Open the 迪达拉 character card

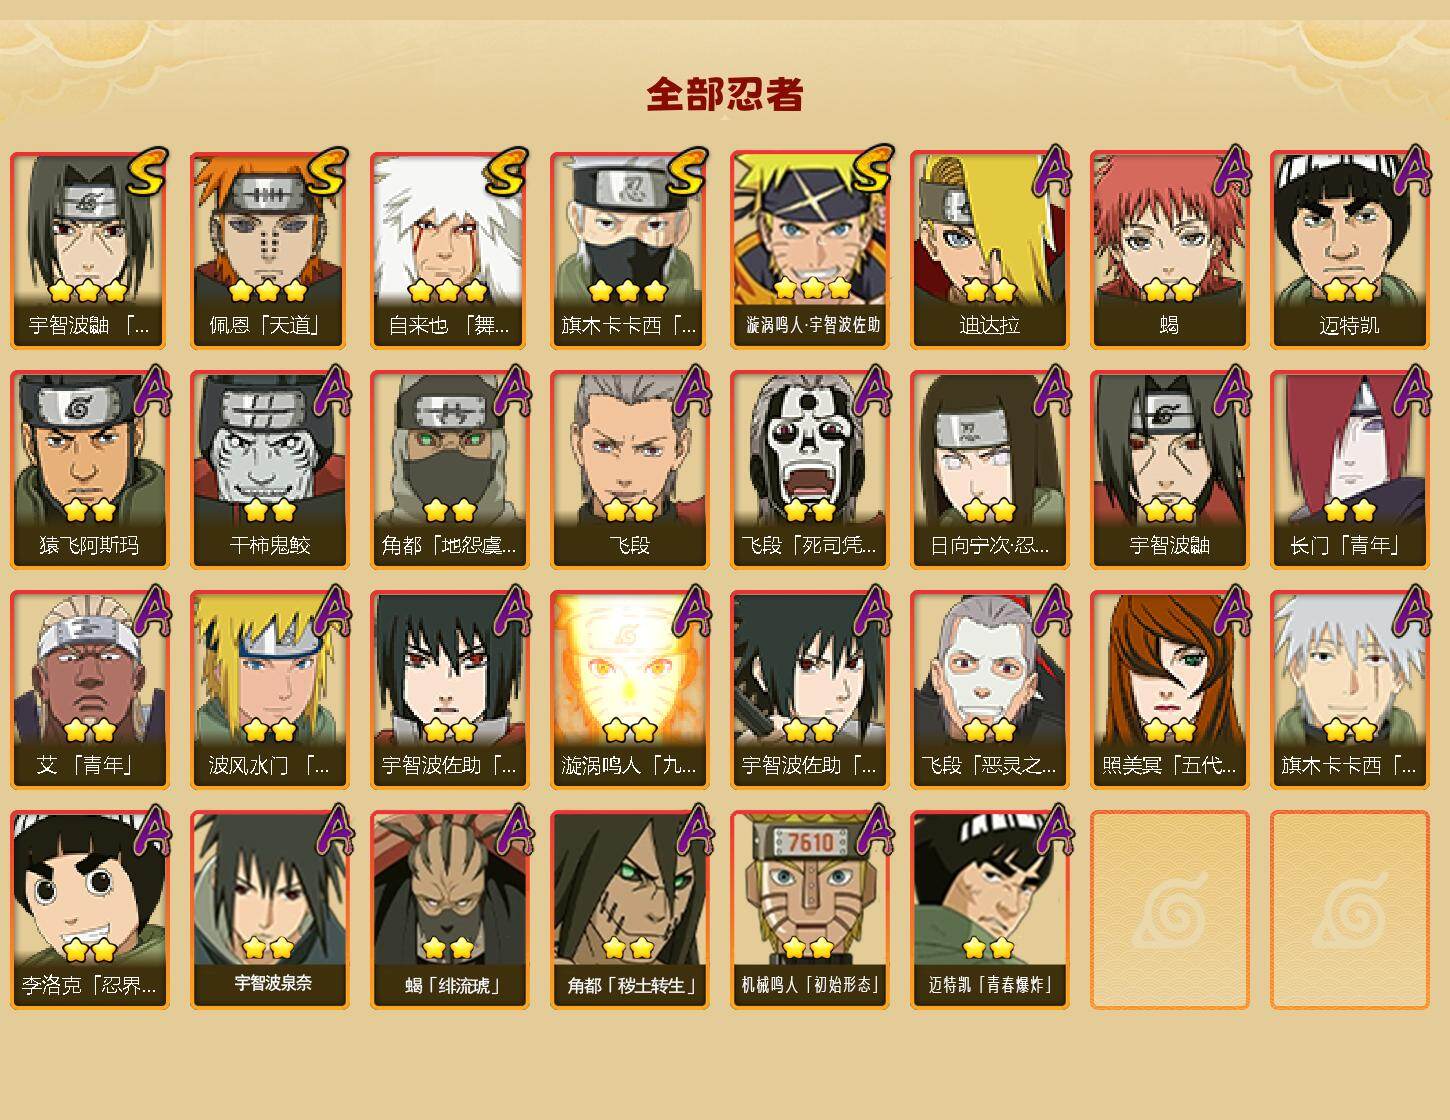click(x=989, y=250)
